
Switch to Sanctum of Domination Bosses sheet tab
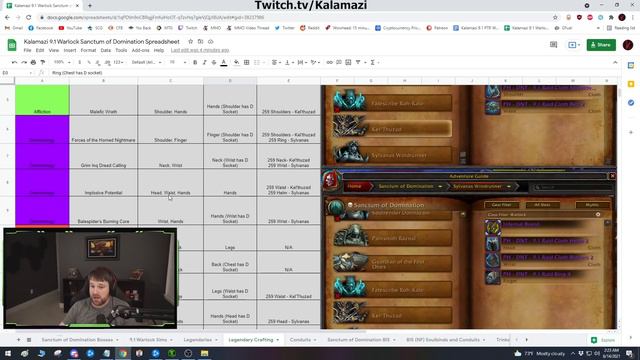click(80, 340)
